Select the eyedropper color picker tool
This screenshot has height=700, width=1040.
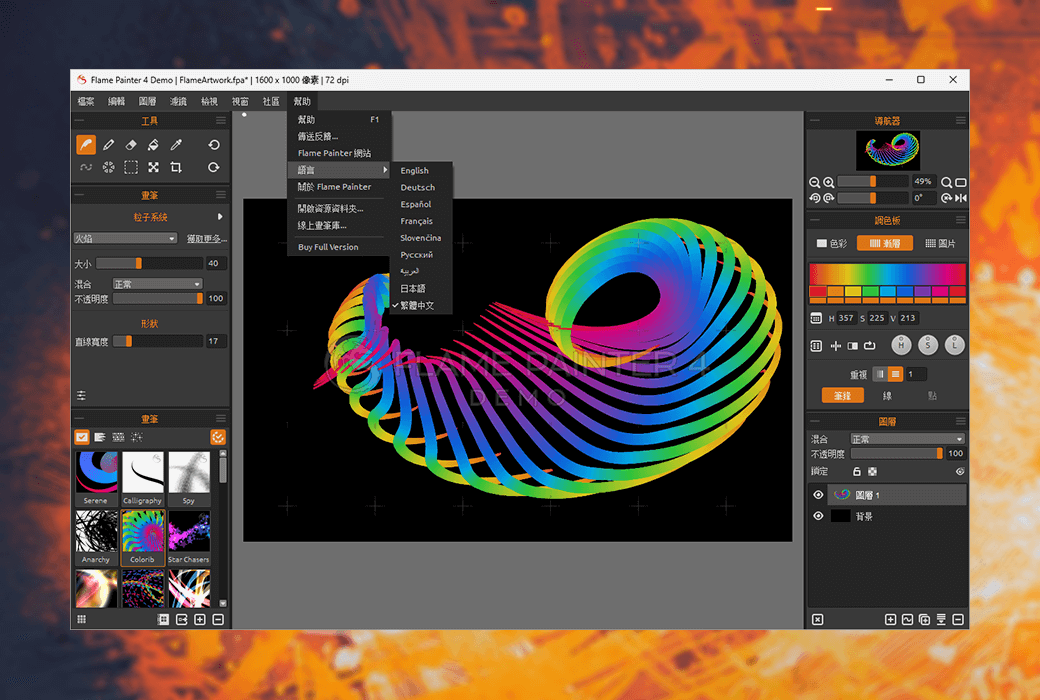point(176,145)
